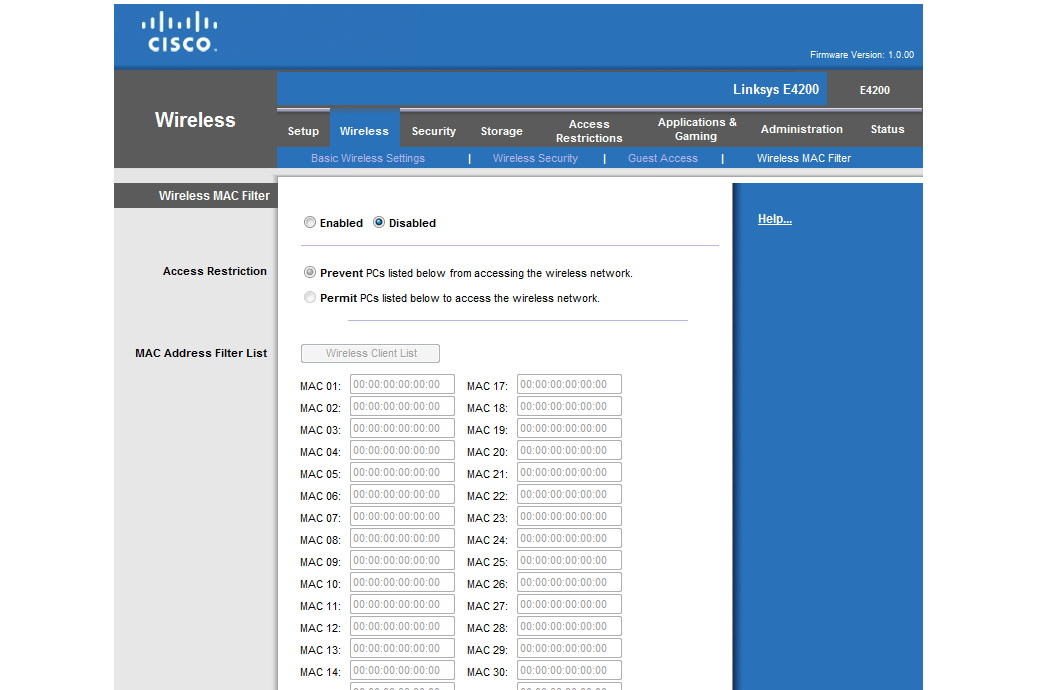
Task: Focus the MAC 30 address field
Action: [569, 671]
